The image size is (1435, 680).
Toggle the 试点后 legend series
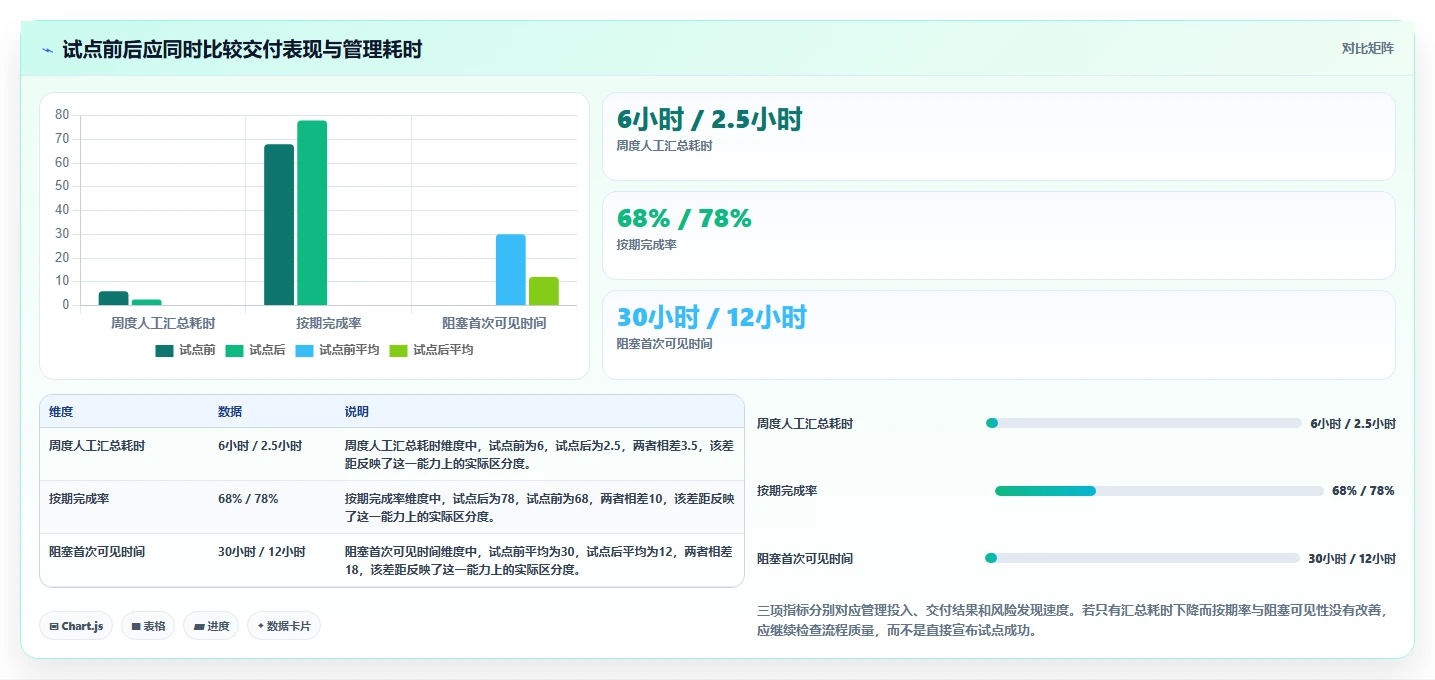point(255,350)
